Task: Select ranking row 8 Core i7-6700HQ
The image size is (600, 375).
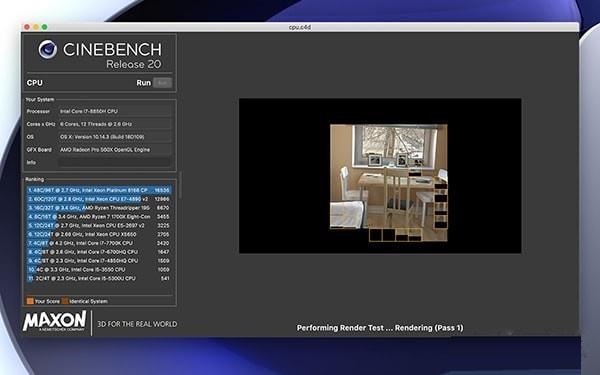Action: click(x=99, y=252)
